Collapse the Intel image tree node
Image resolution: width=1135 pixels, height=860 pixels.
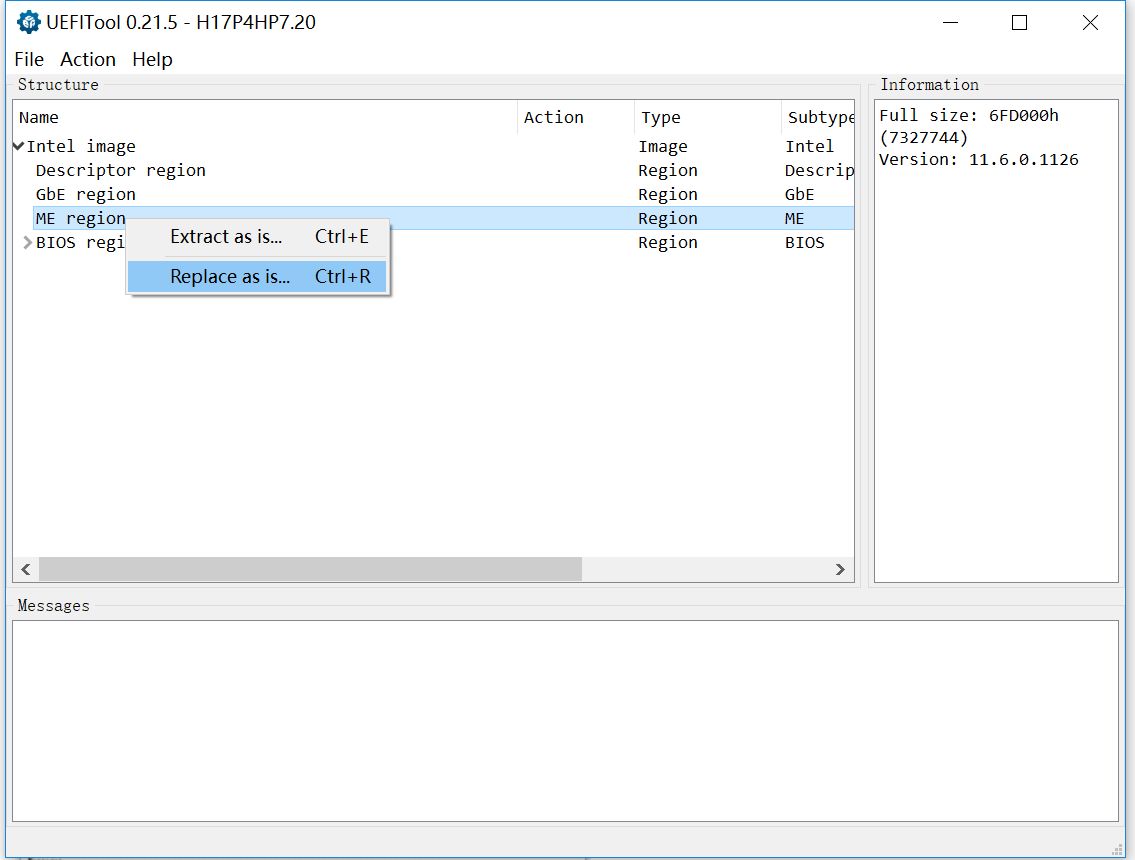(x=19, y=146)
